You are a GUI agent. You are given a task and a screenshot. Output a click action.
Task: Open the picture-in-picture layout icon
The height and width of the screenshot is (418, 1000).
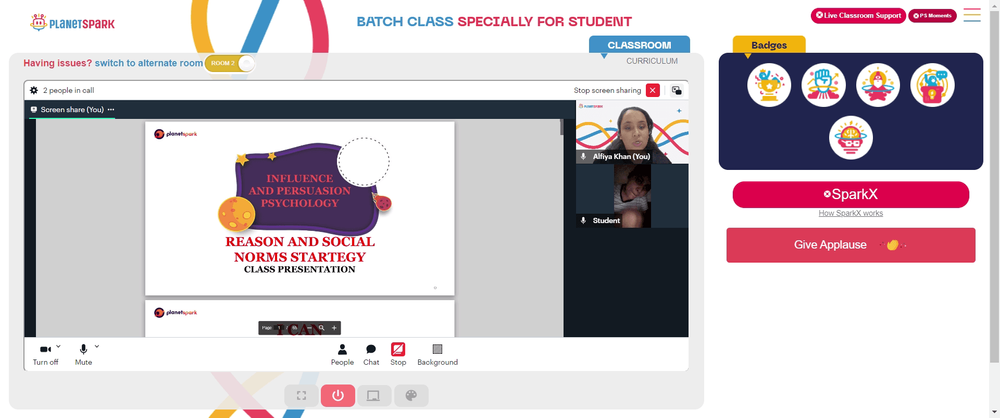(x=677, y=91)
